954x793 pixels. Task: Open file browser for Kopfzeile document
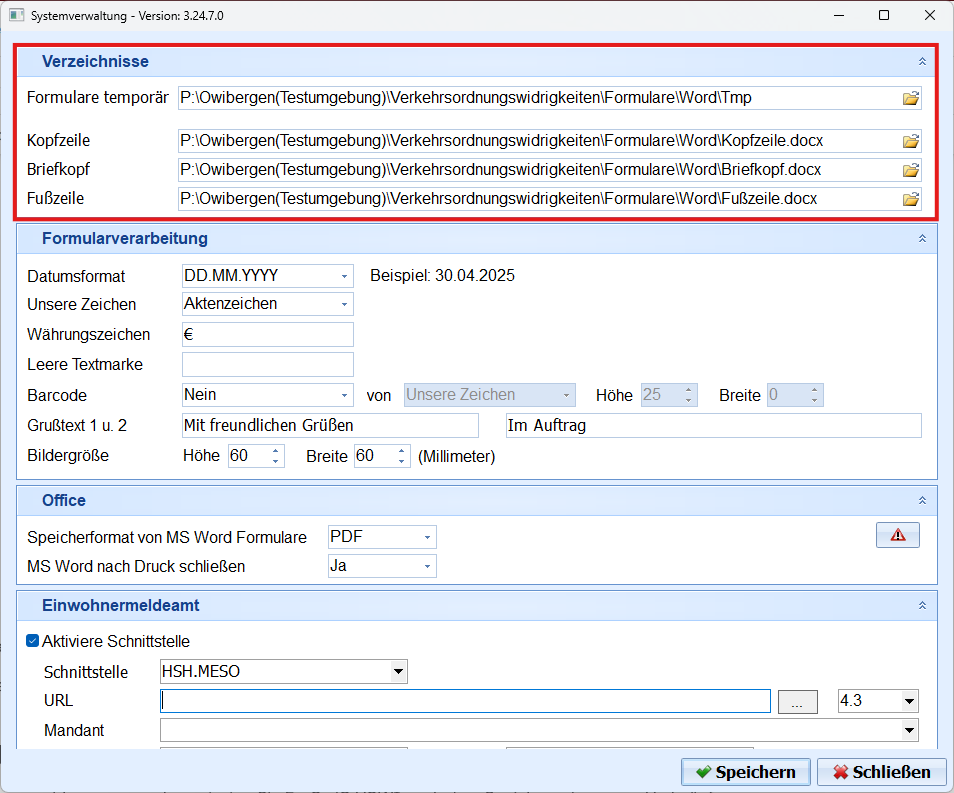click(910, 141)
